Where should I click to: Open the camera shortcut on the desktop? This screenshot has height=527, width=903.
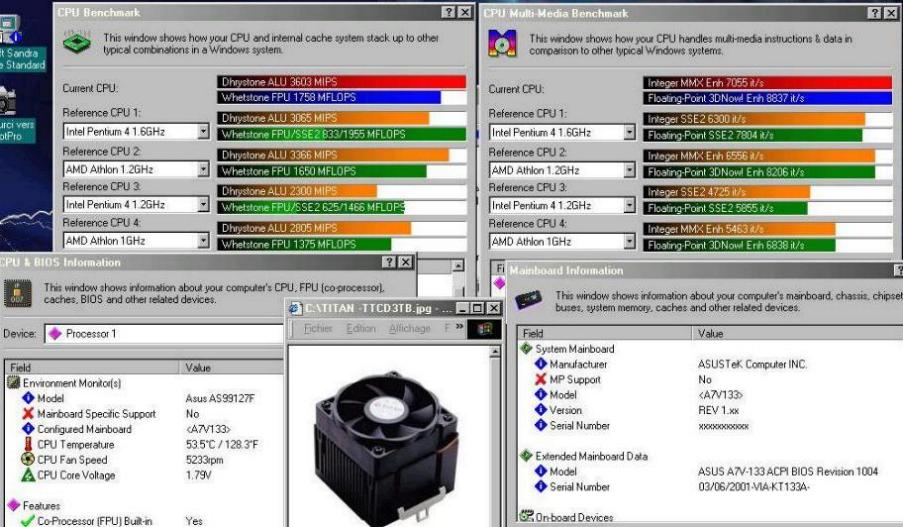coord(8,100)
